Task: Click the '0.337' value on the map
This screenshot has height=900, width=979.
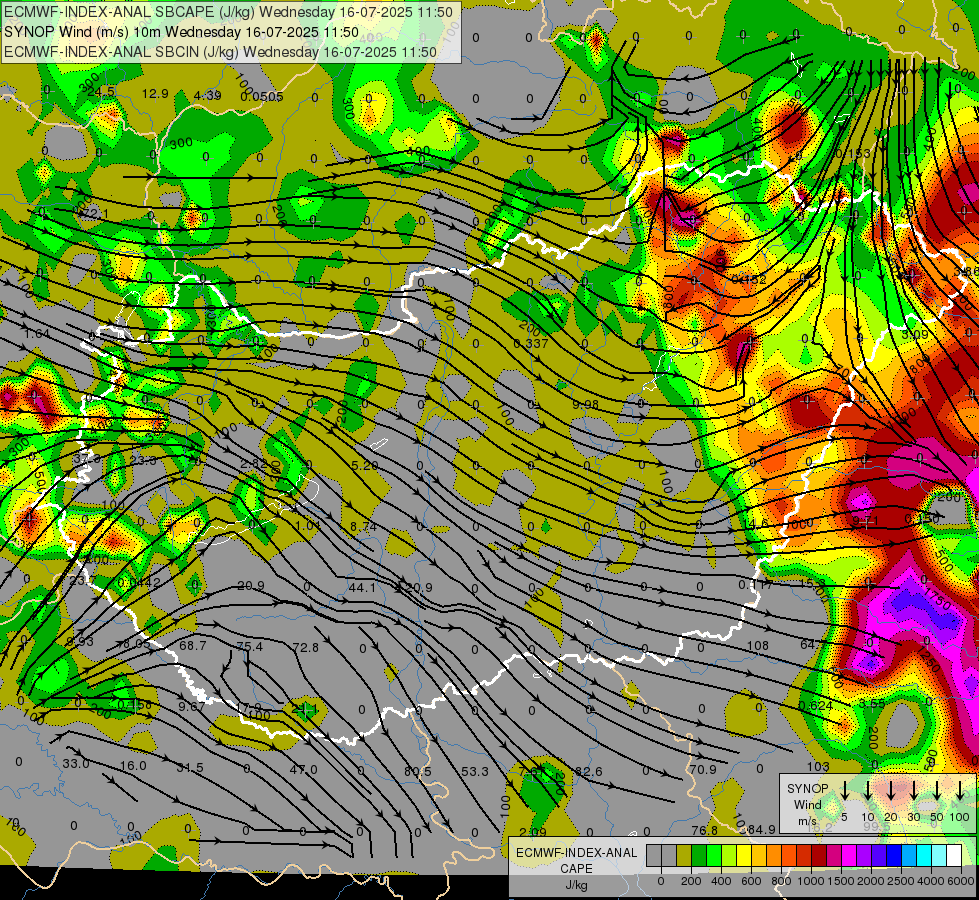Action: 531,344
